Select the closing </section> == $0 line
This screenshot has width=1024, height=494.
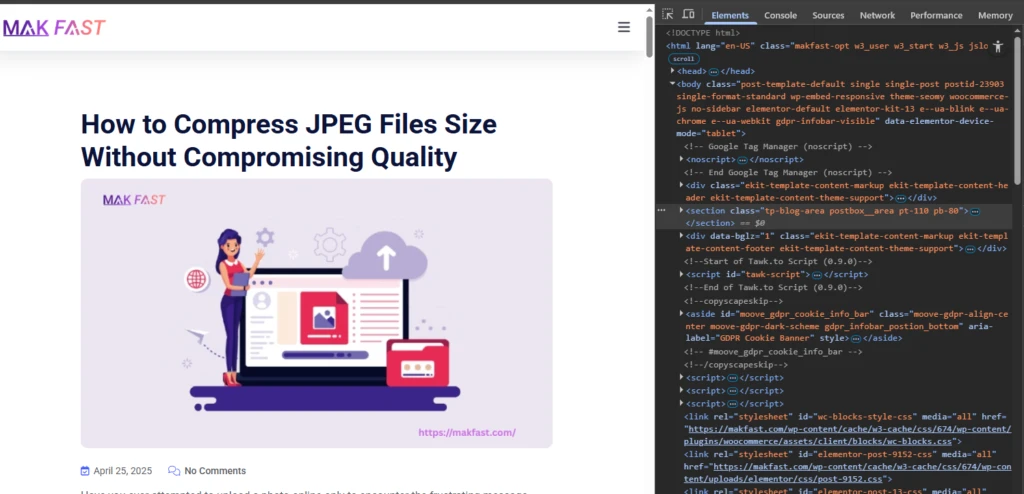pos(725,223)
